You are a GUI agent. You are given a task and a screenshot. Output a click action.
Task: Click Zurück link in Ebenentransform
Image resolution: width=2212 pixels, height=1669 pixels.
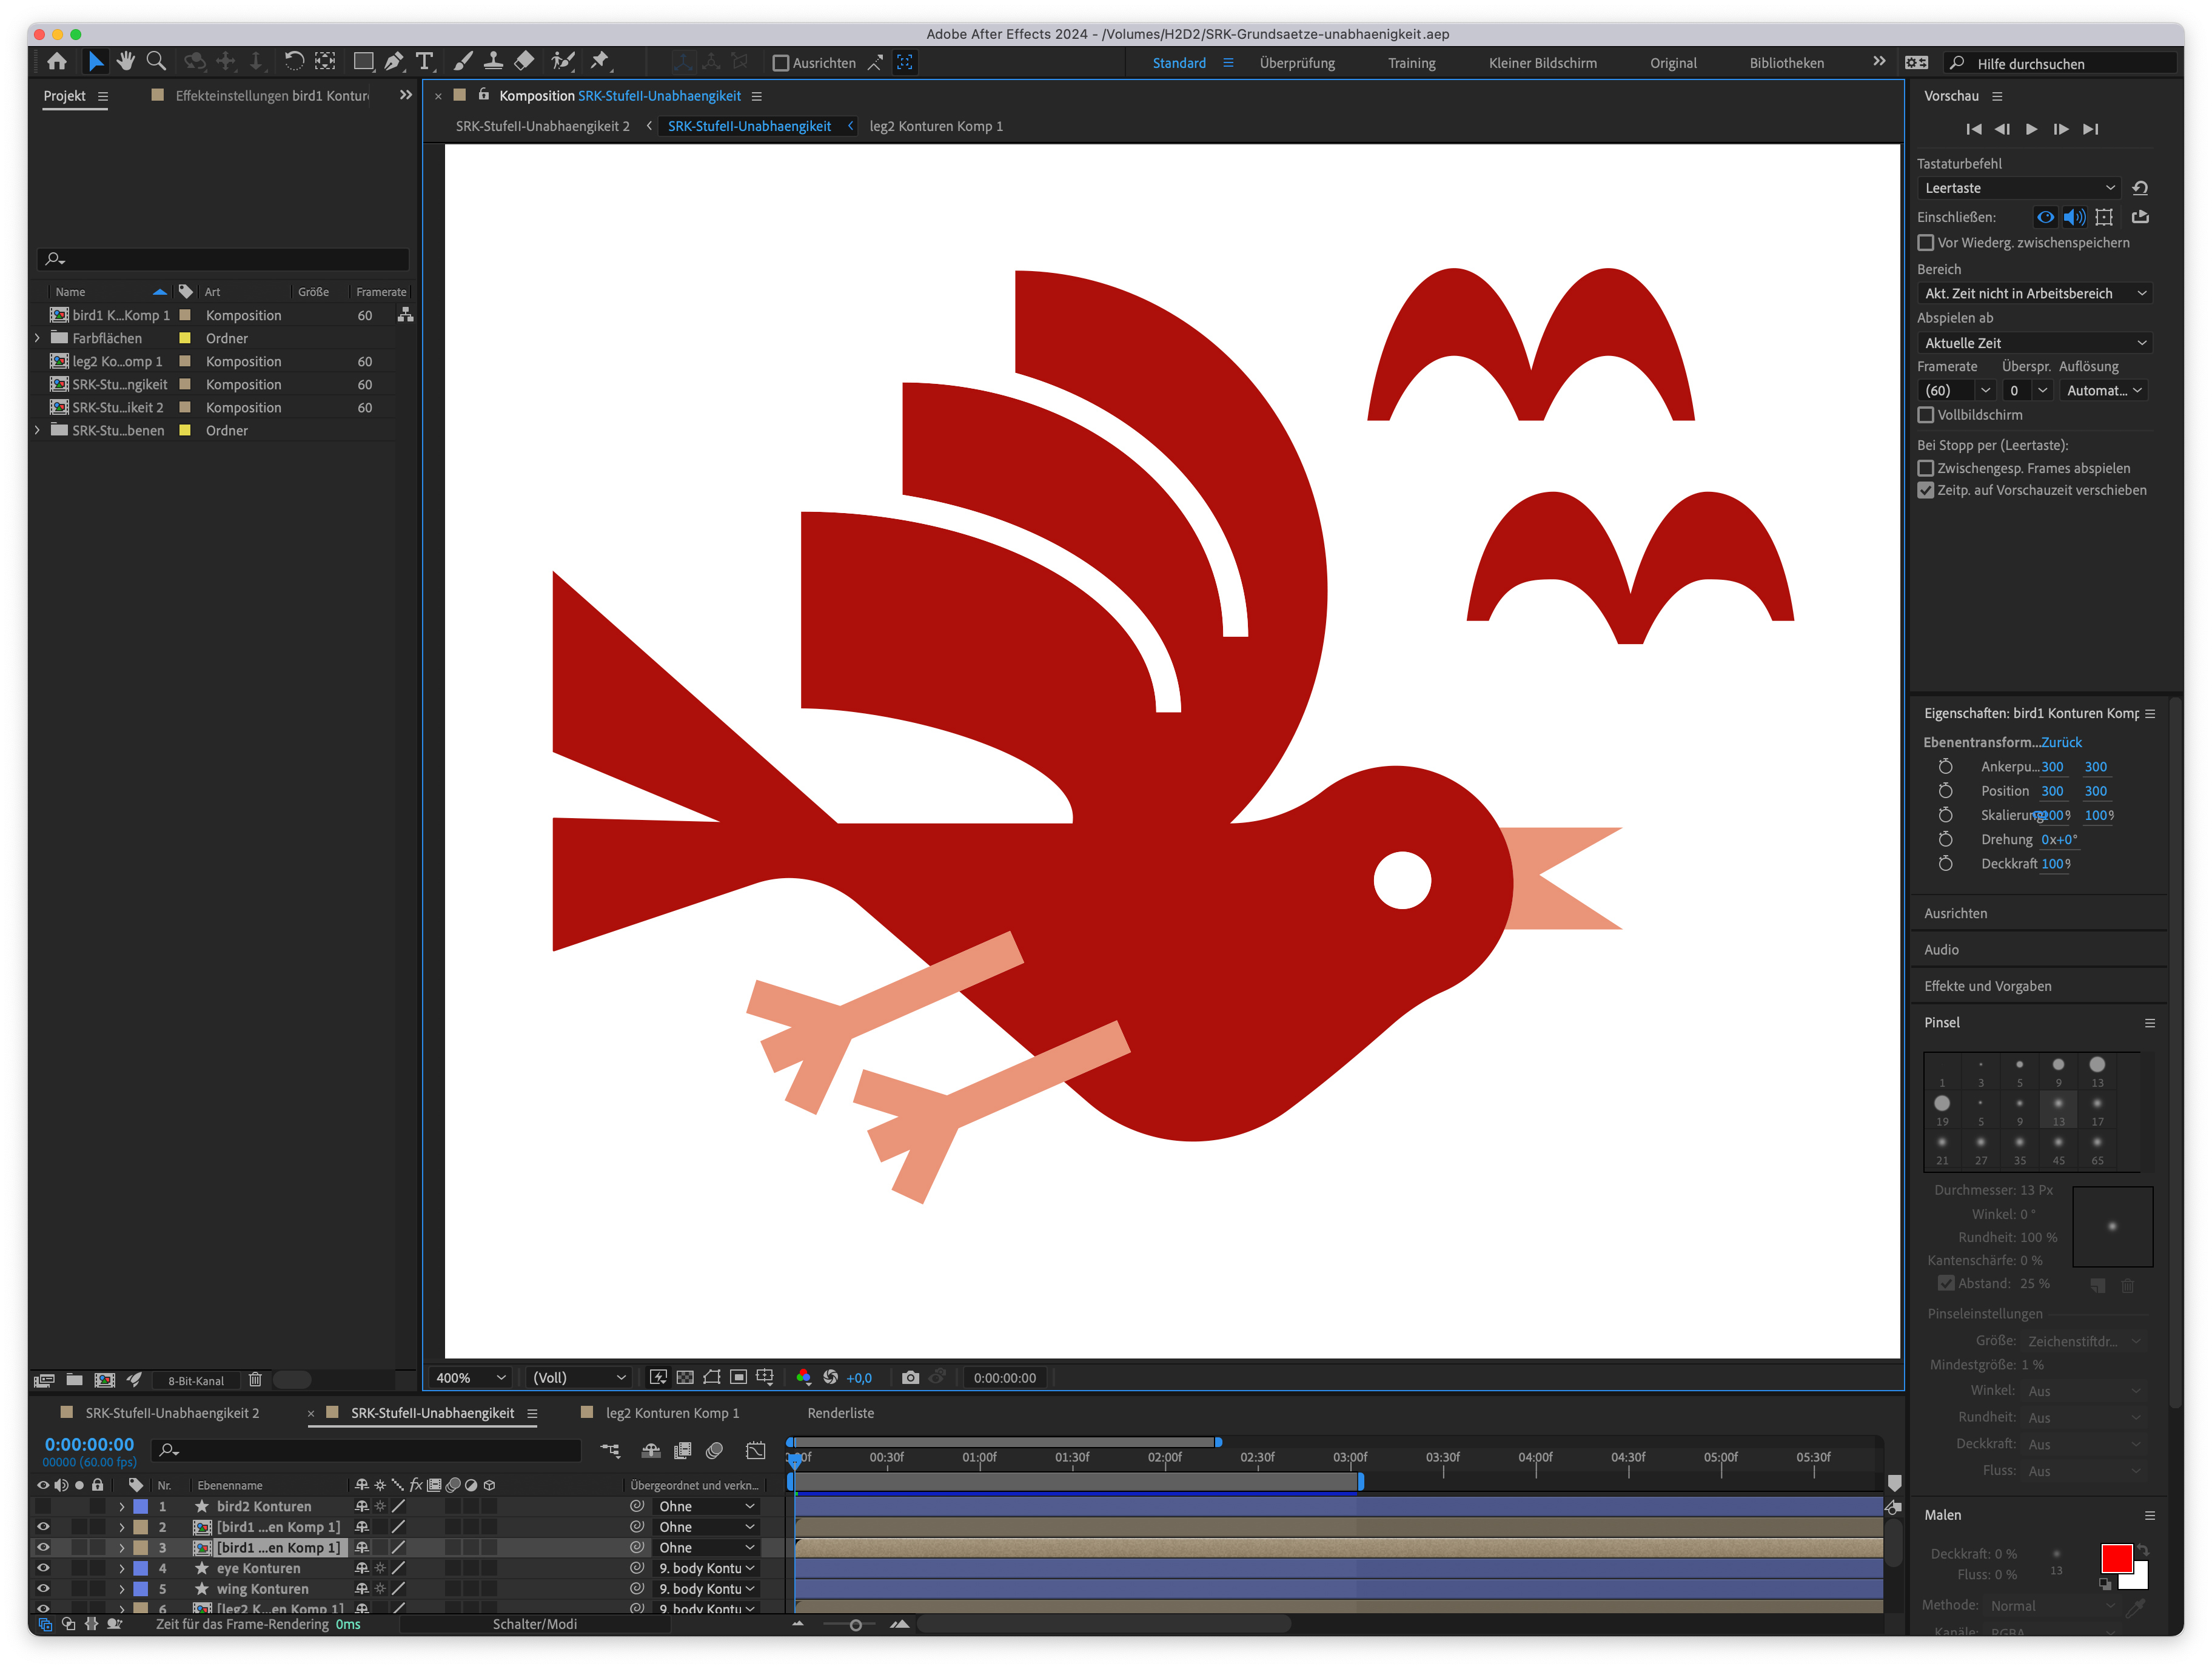point(2061,742)
